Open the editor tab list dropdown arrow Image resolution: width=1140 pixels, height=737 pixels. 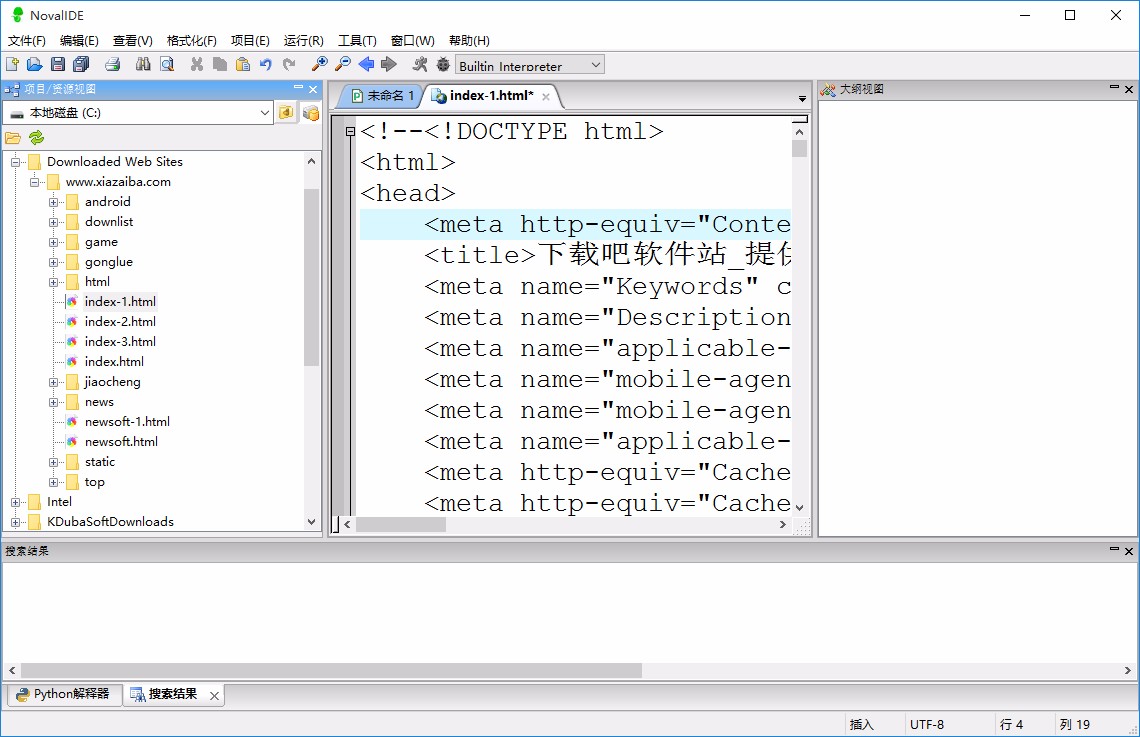pos(802,98)
